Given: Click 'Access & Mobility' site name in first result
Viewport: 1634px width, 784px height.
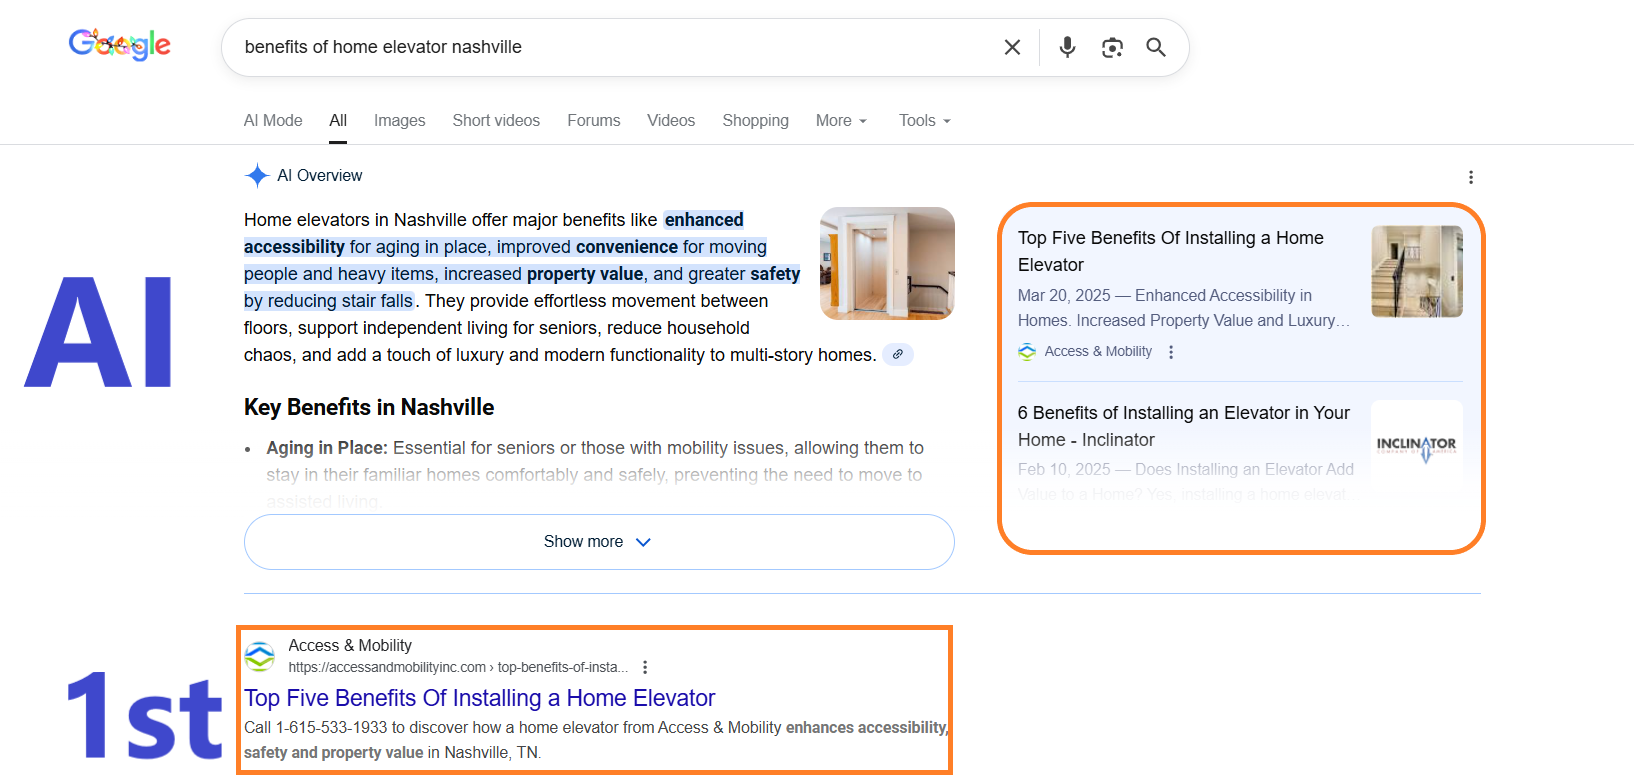Looking at the screenshot, I should tap(350, 645).
